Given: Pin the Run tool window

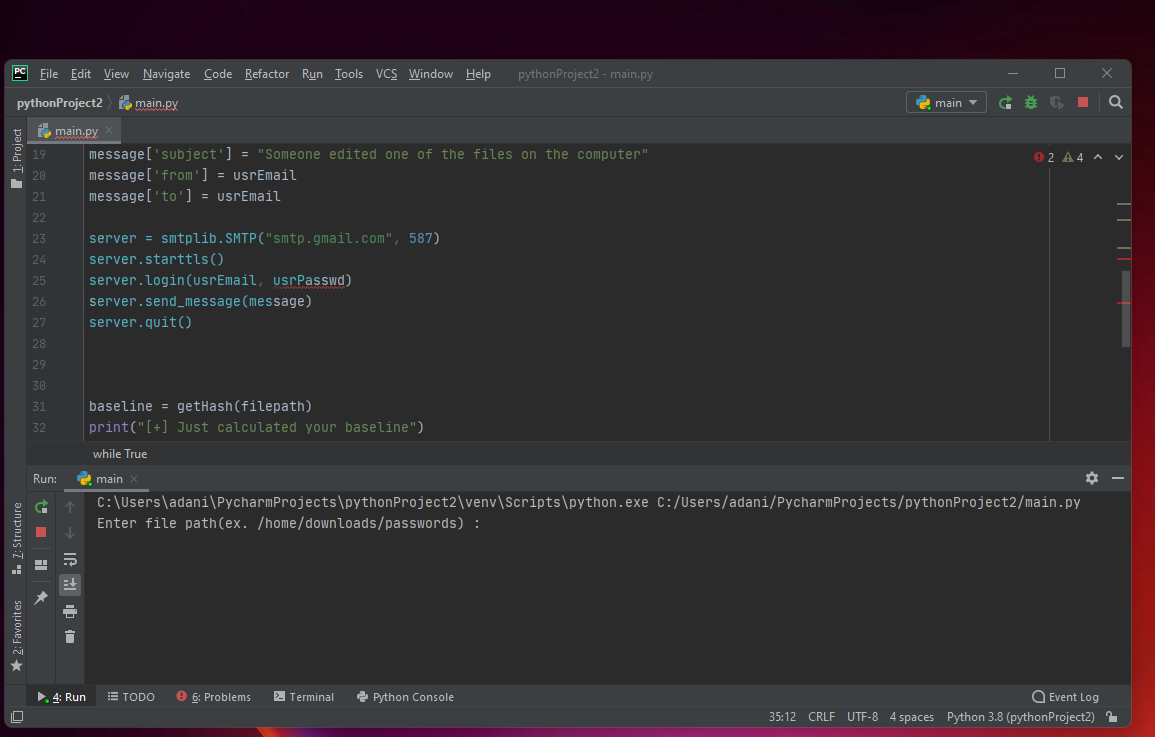Looking at the screenshot, I should coord(41,597).
